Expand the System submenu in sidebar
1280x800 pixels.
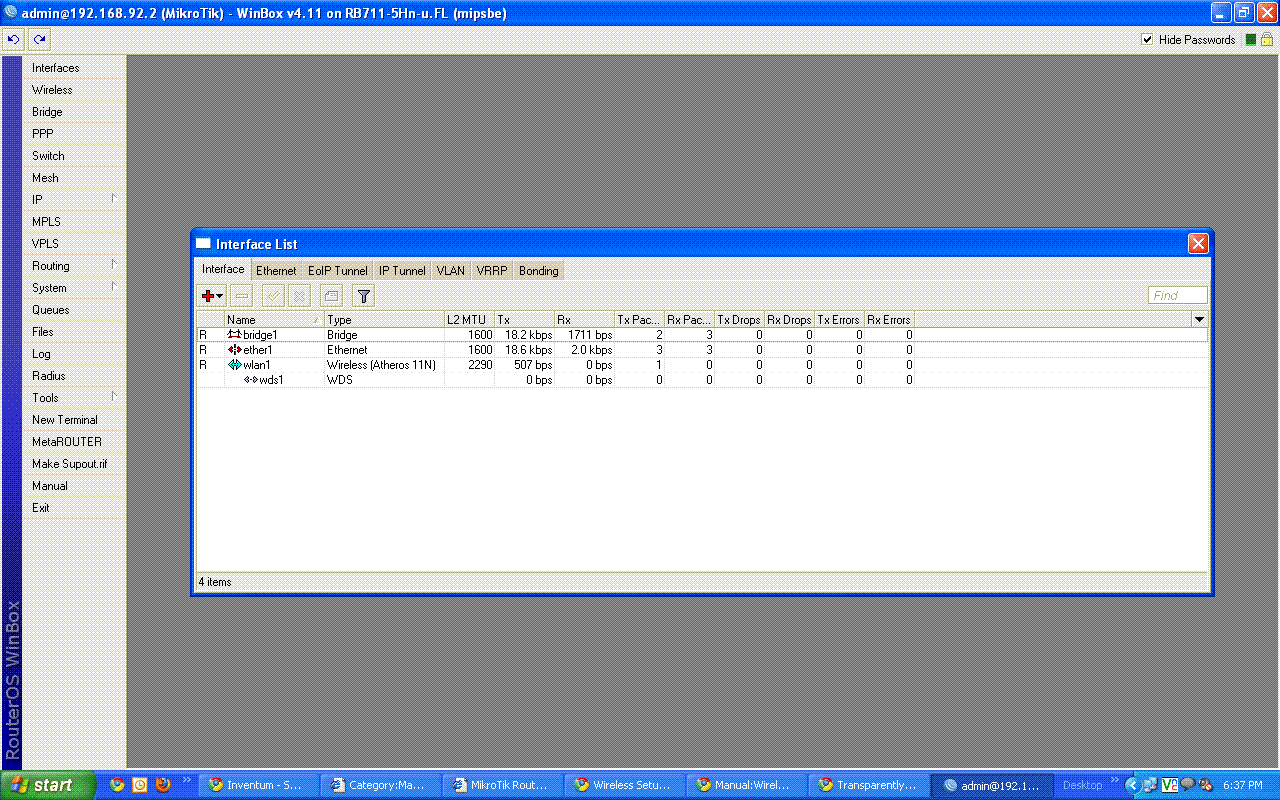tap(114, 287)
